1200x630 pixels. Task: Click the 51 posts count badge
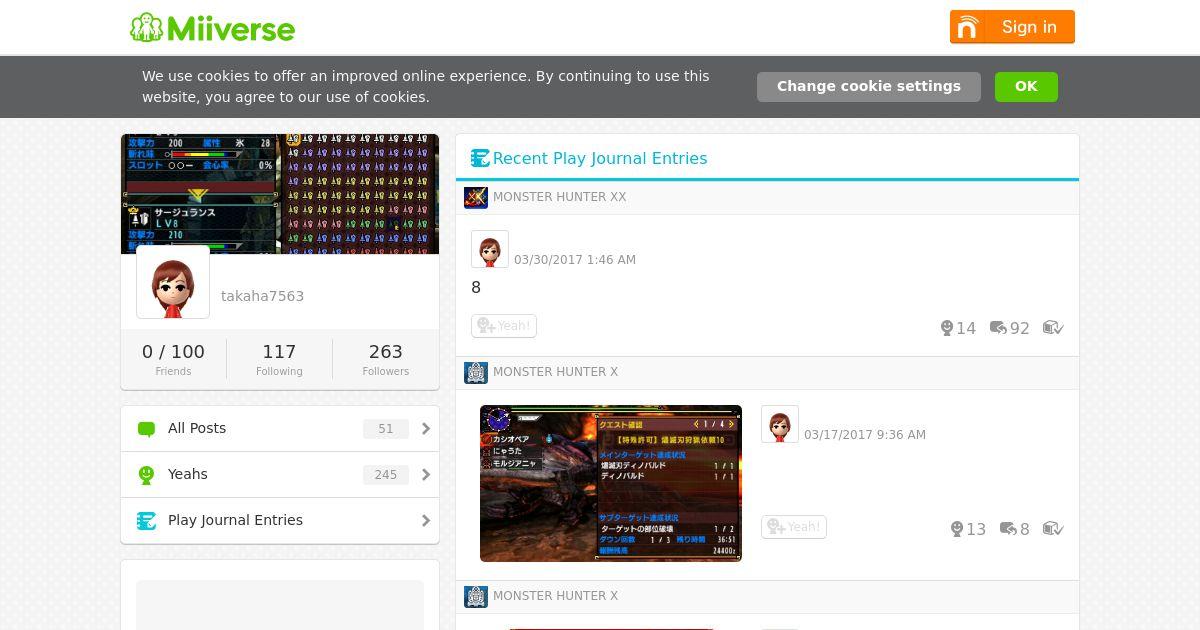click(x=386, y=429)
